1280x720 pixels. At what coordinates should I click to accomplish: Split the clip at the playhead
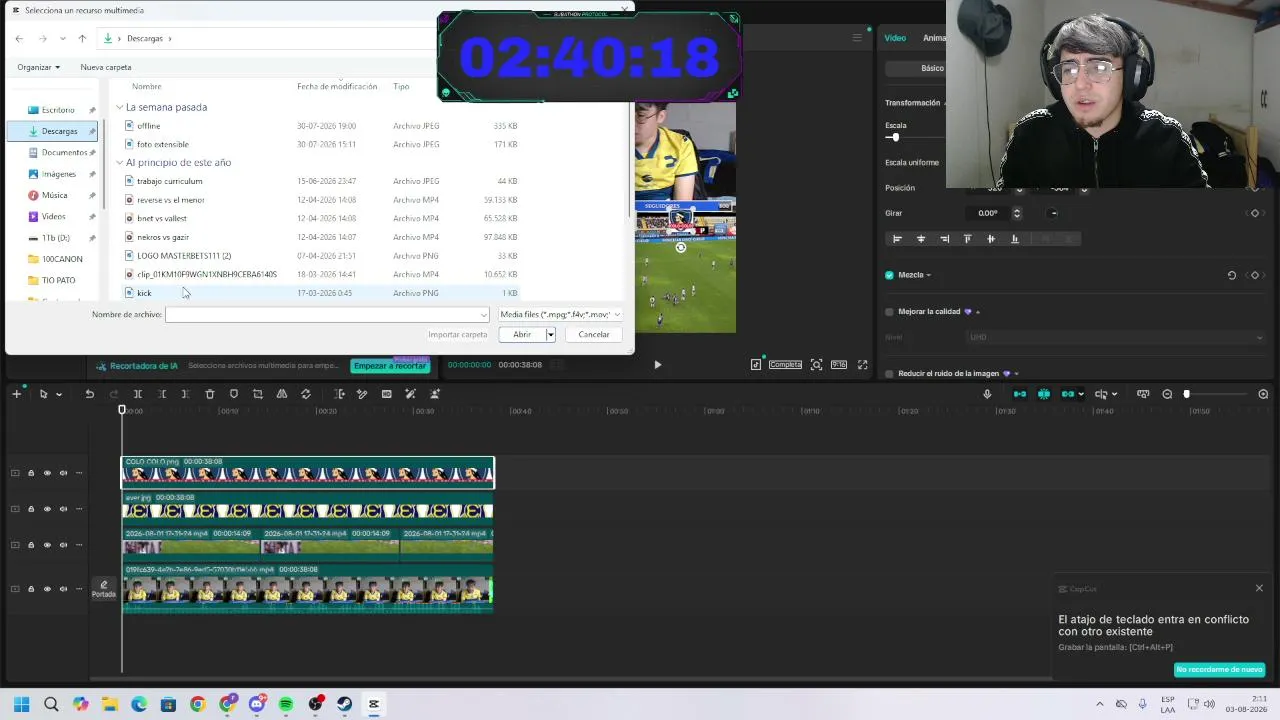138,394
